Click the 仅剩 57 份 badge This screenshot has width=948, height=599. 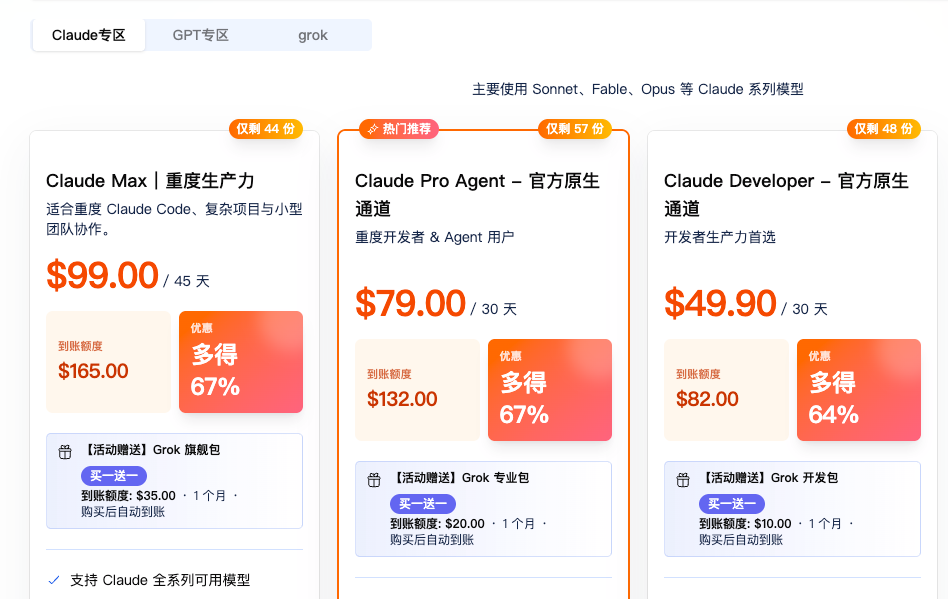coord(574,129)
